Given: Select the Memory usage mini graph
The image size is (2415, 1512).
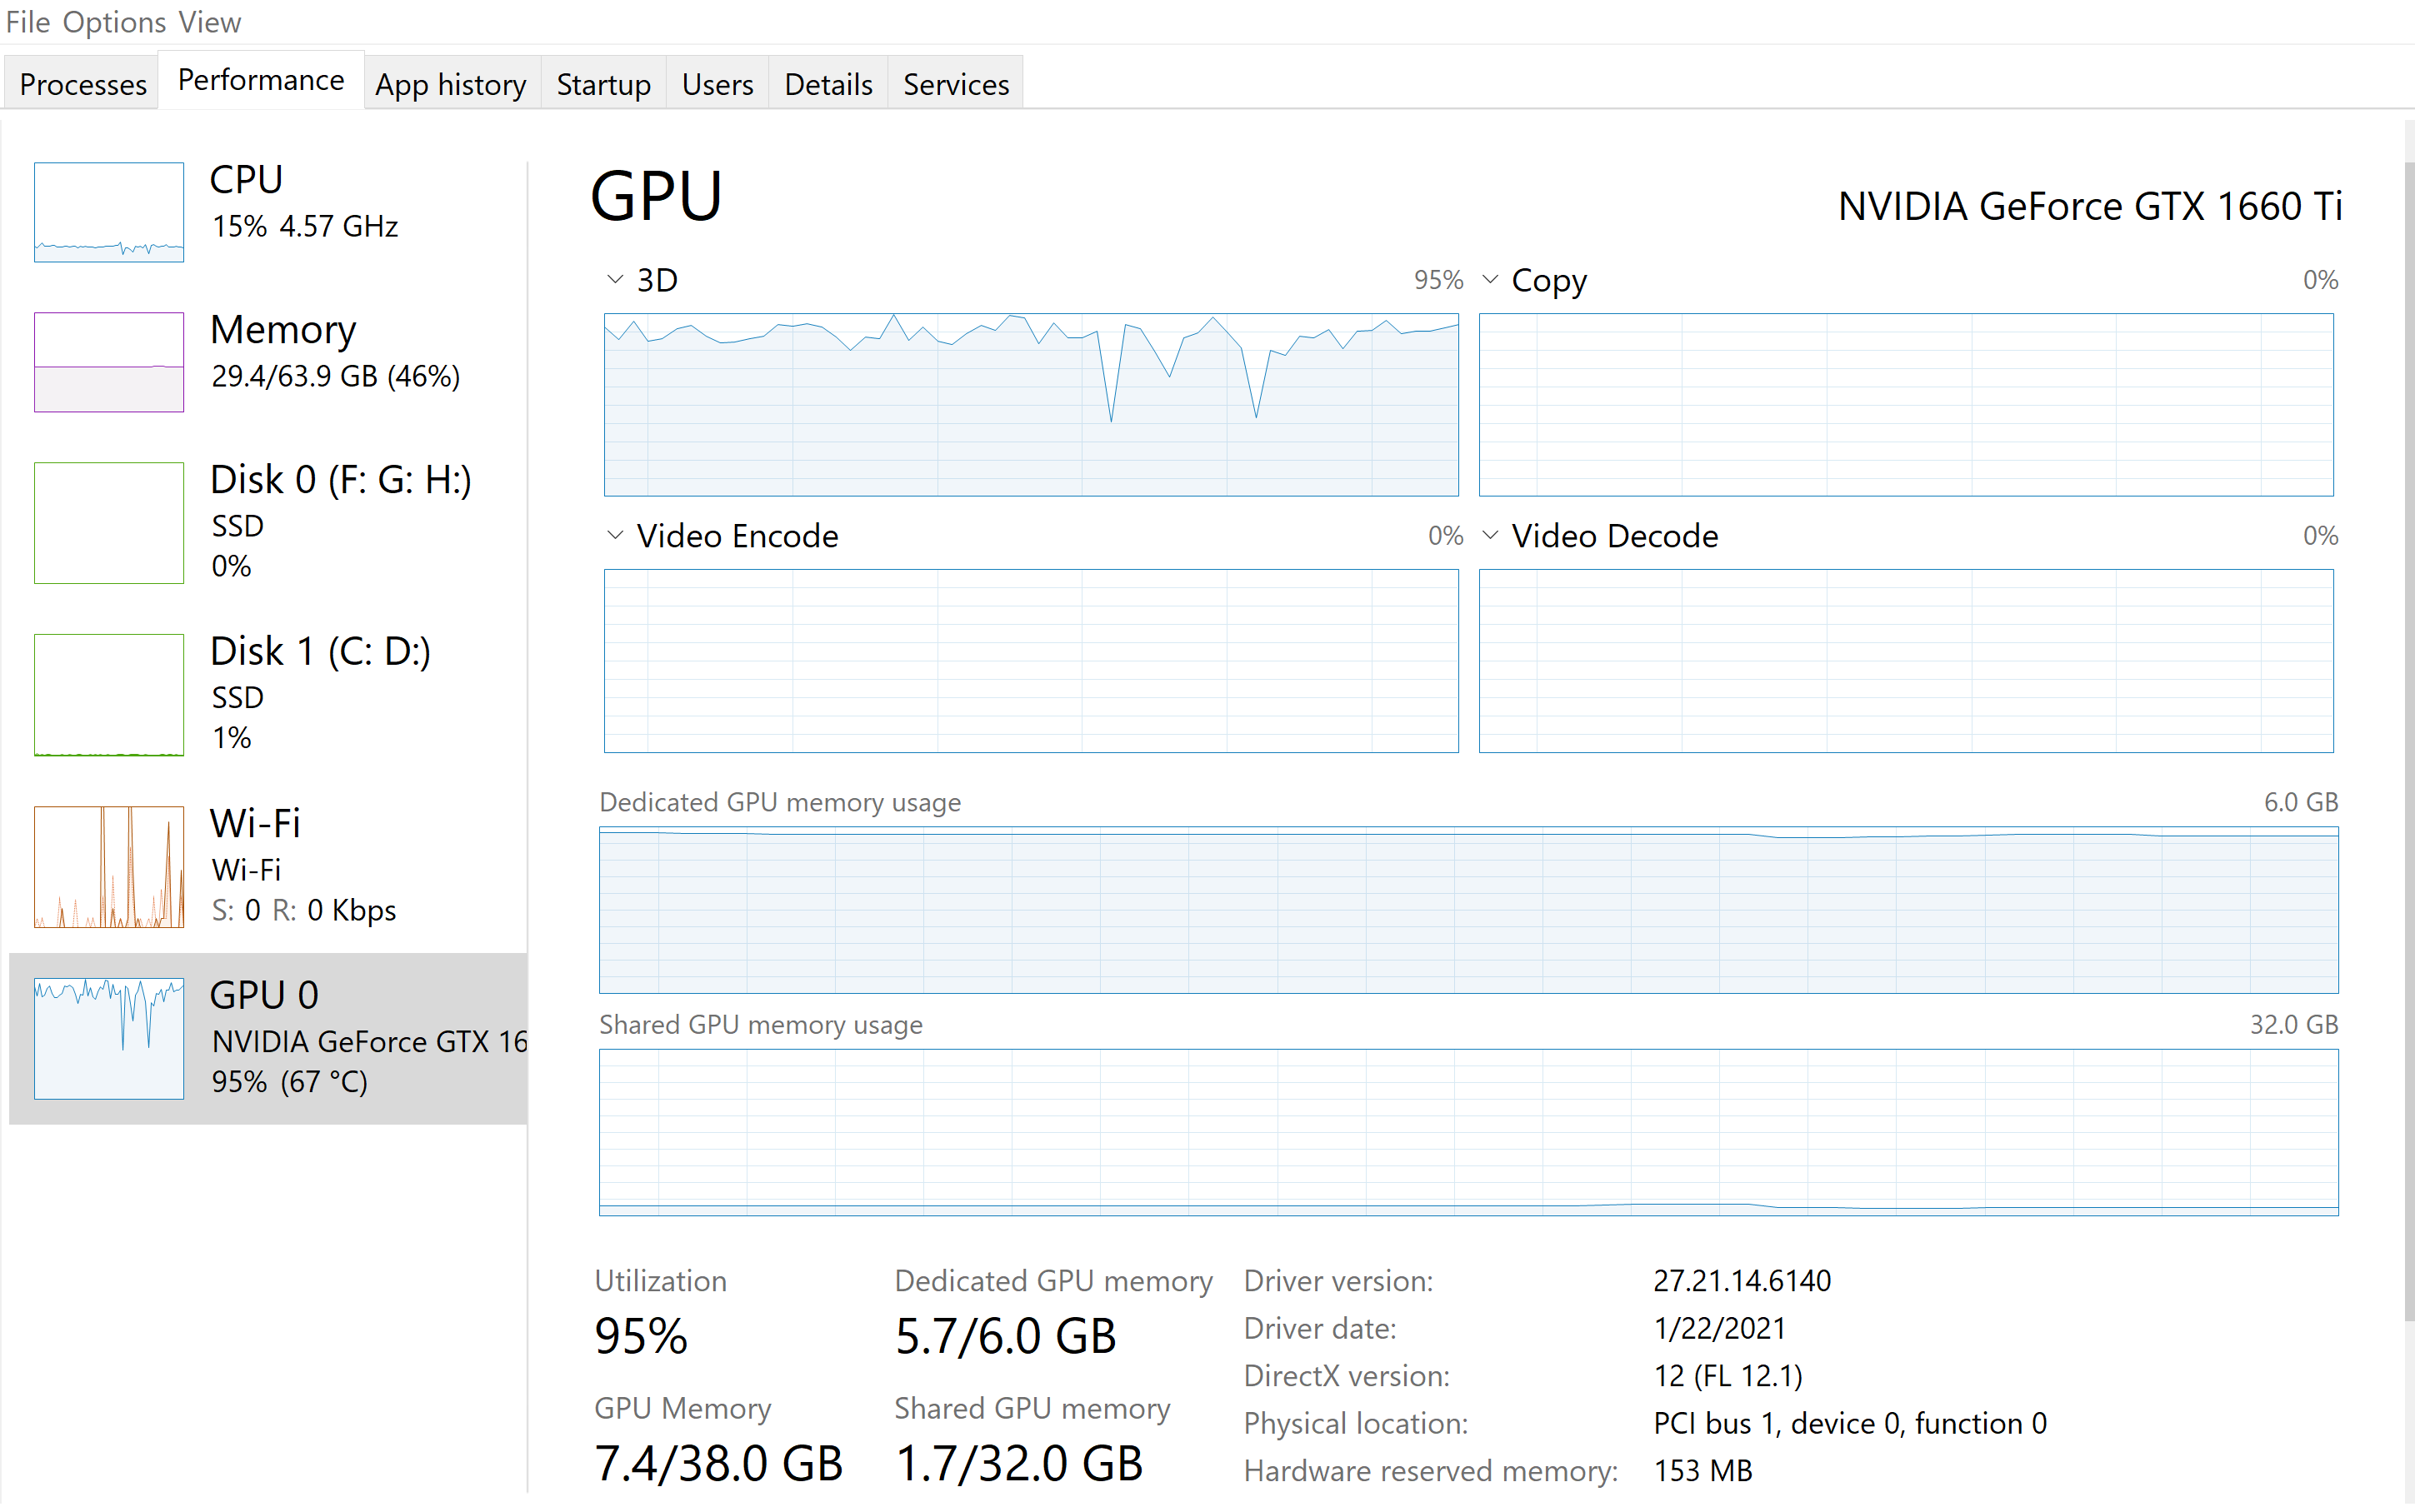Looking at the screenshot, I should 109,362.
